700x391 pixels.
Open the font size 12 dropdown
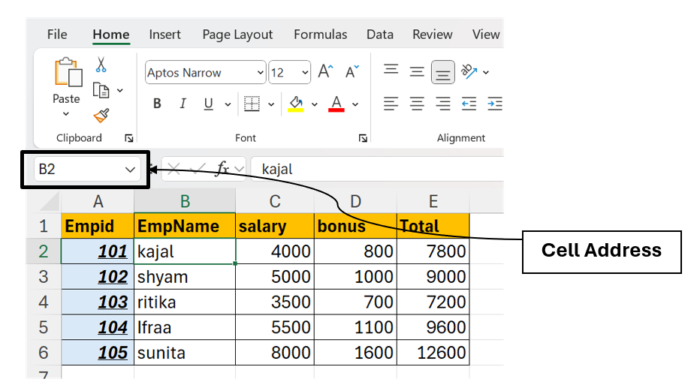click(305, 72)
